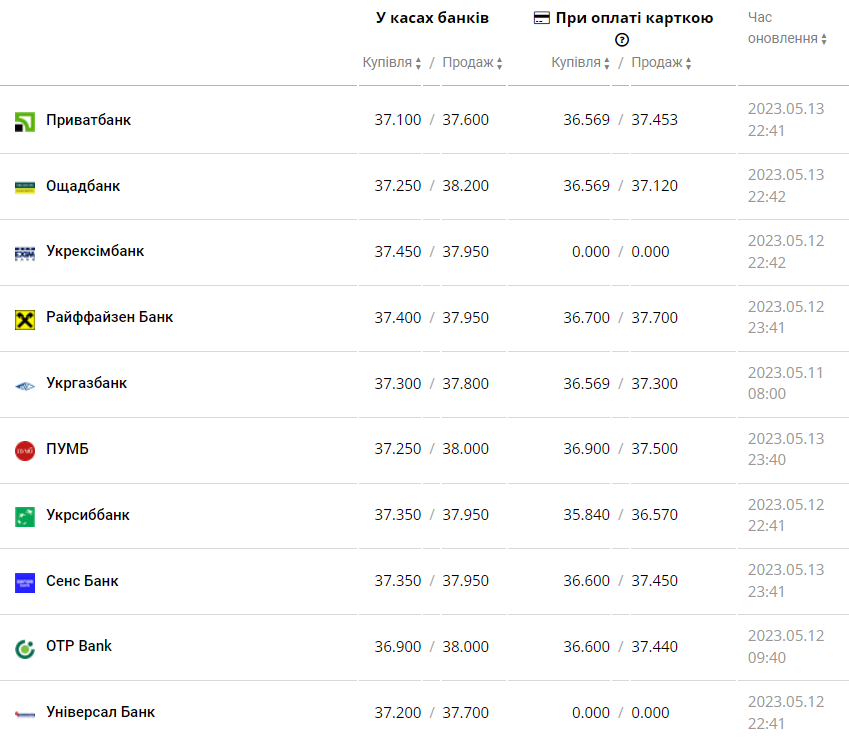Select Сенс Банк card sell rate 37.450

655,581
